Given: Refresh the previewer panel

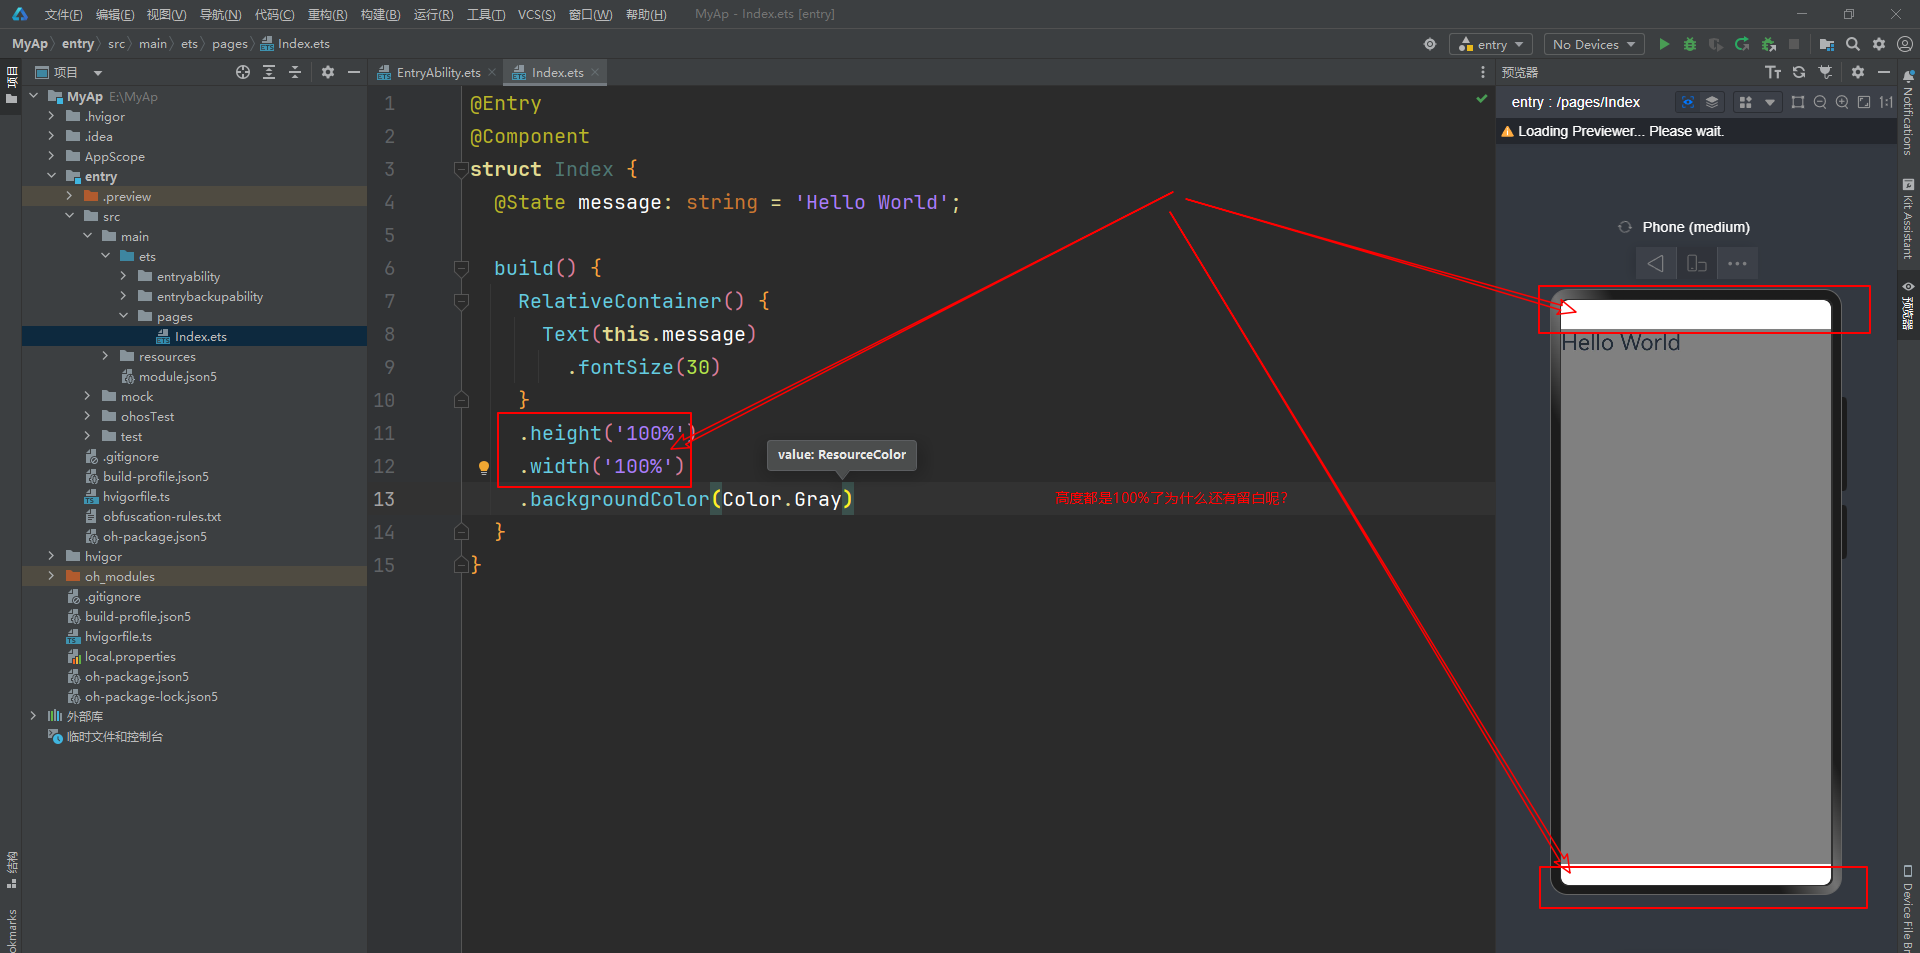Looking at the screenshot, I should point(1799,72).
